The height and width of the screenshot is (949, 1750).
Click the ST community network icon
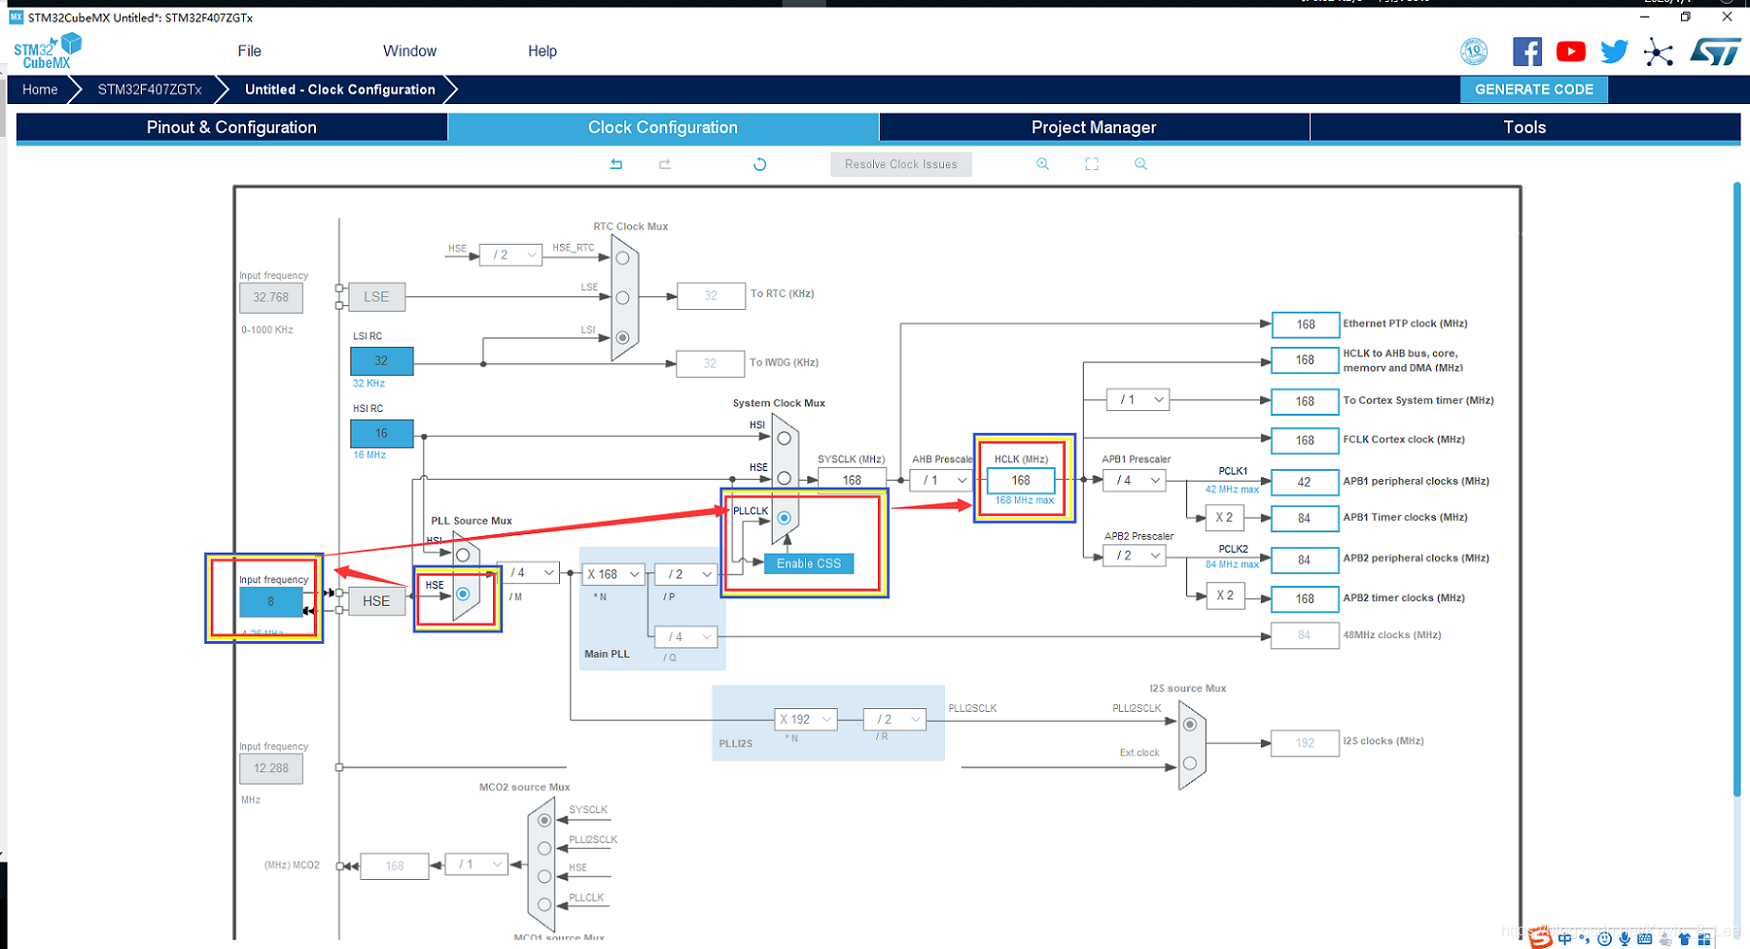(x=1659, y=52)
